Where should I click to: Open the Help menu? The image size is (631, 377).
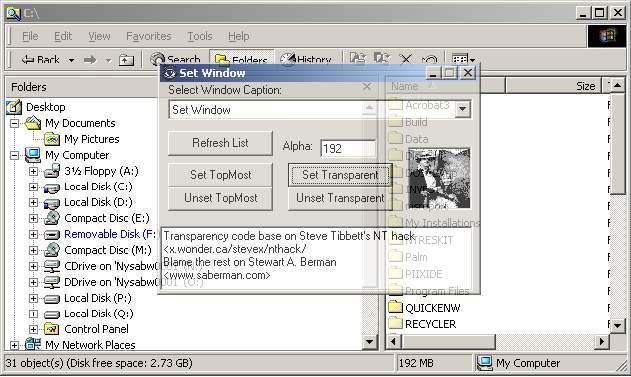point(239,36)
